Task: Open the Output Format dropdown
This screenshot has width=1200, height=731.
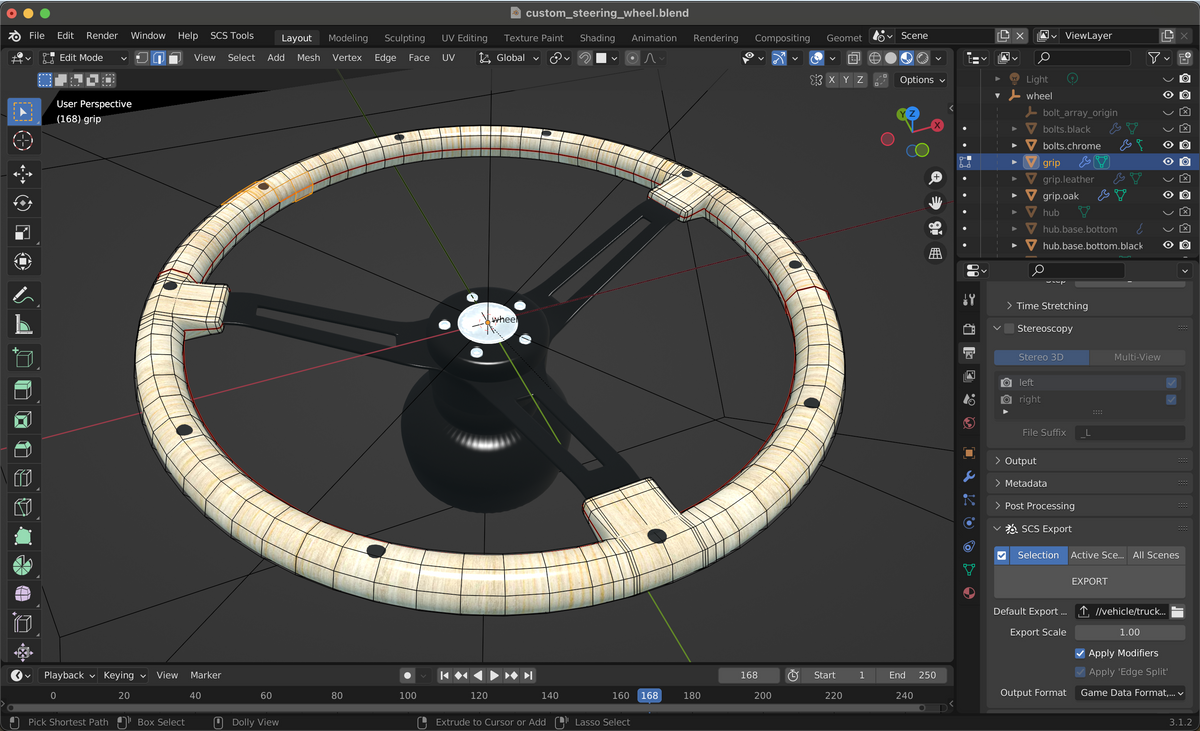Action: click(x=1130, y=692)
